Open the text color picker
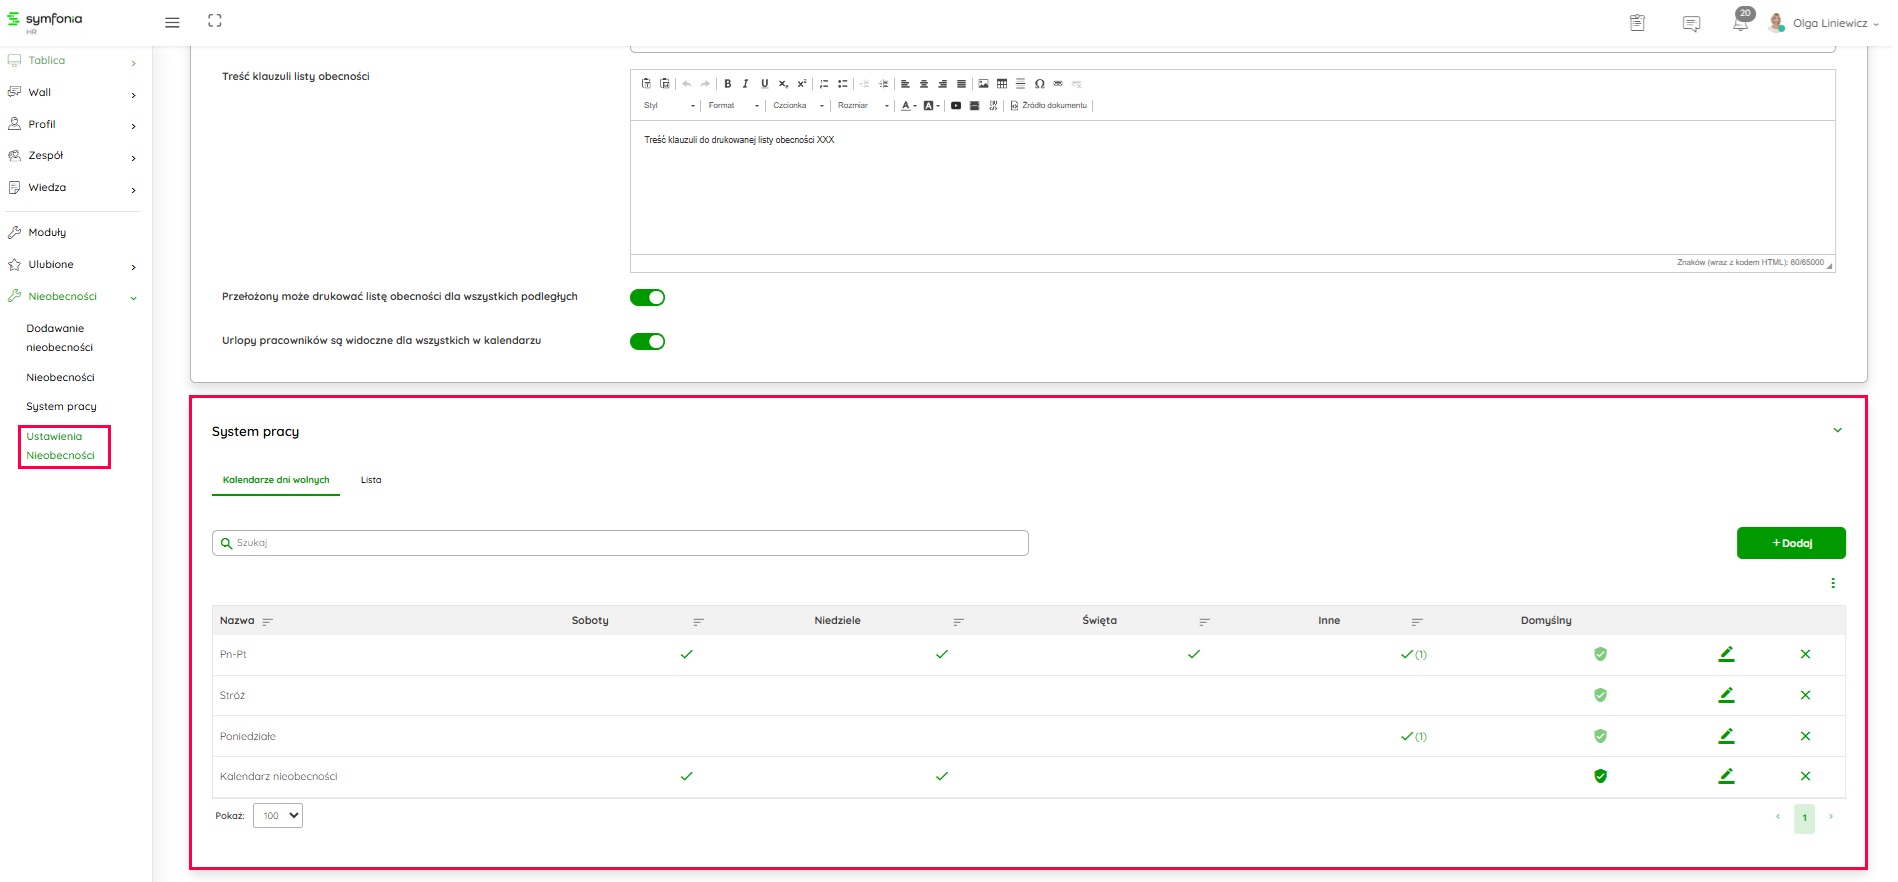Viewport: 1898px width, 882px height. point(908,105)
